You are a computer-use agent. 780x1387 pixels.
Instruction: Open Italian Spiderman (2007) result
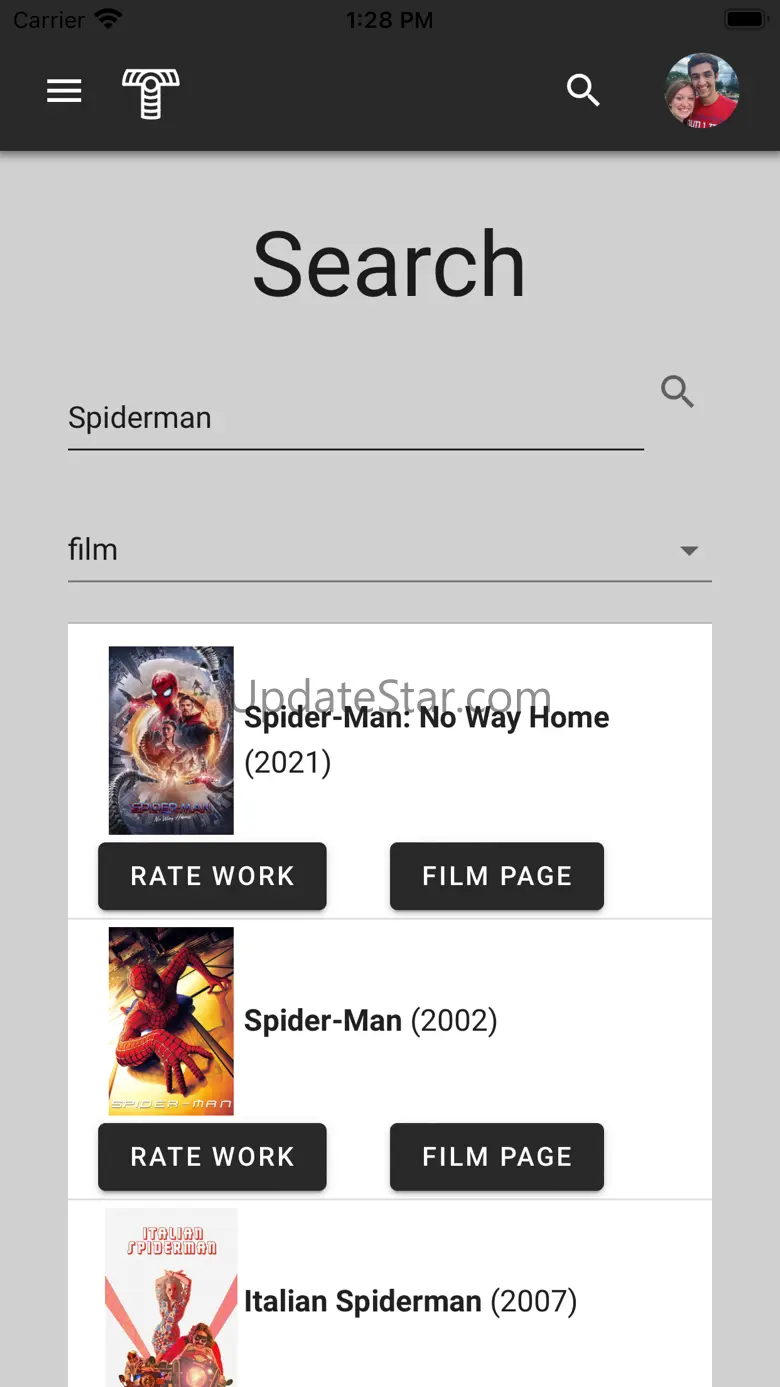point(410,1302)
